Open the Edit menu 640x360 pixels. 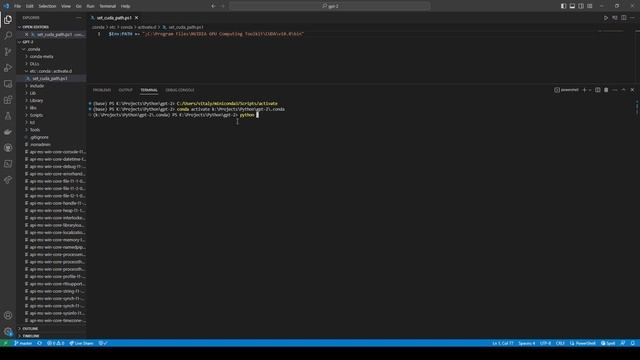[x=29, y=6]
